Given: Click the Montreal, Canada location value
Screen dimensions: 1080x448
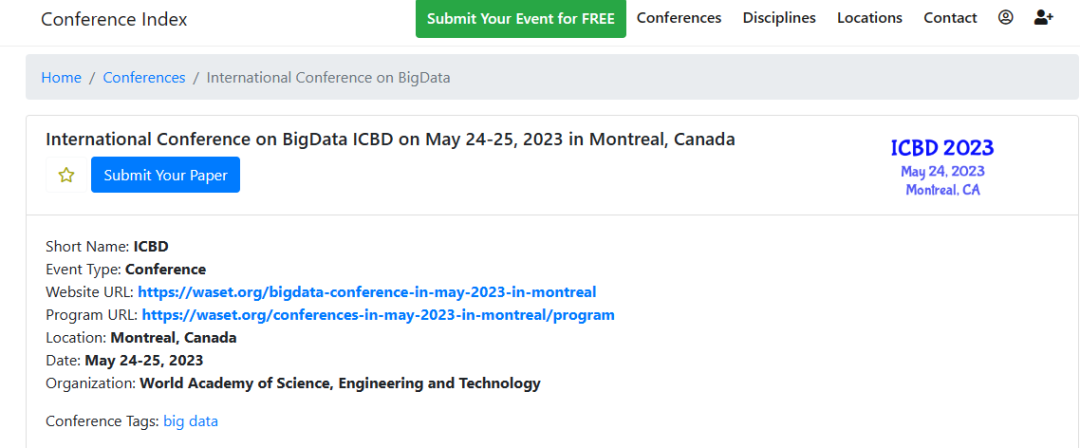Looking at the screenshot, I should click(174, 338).
